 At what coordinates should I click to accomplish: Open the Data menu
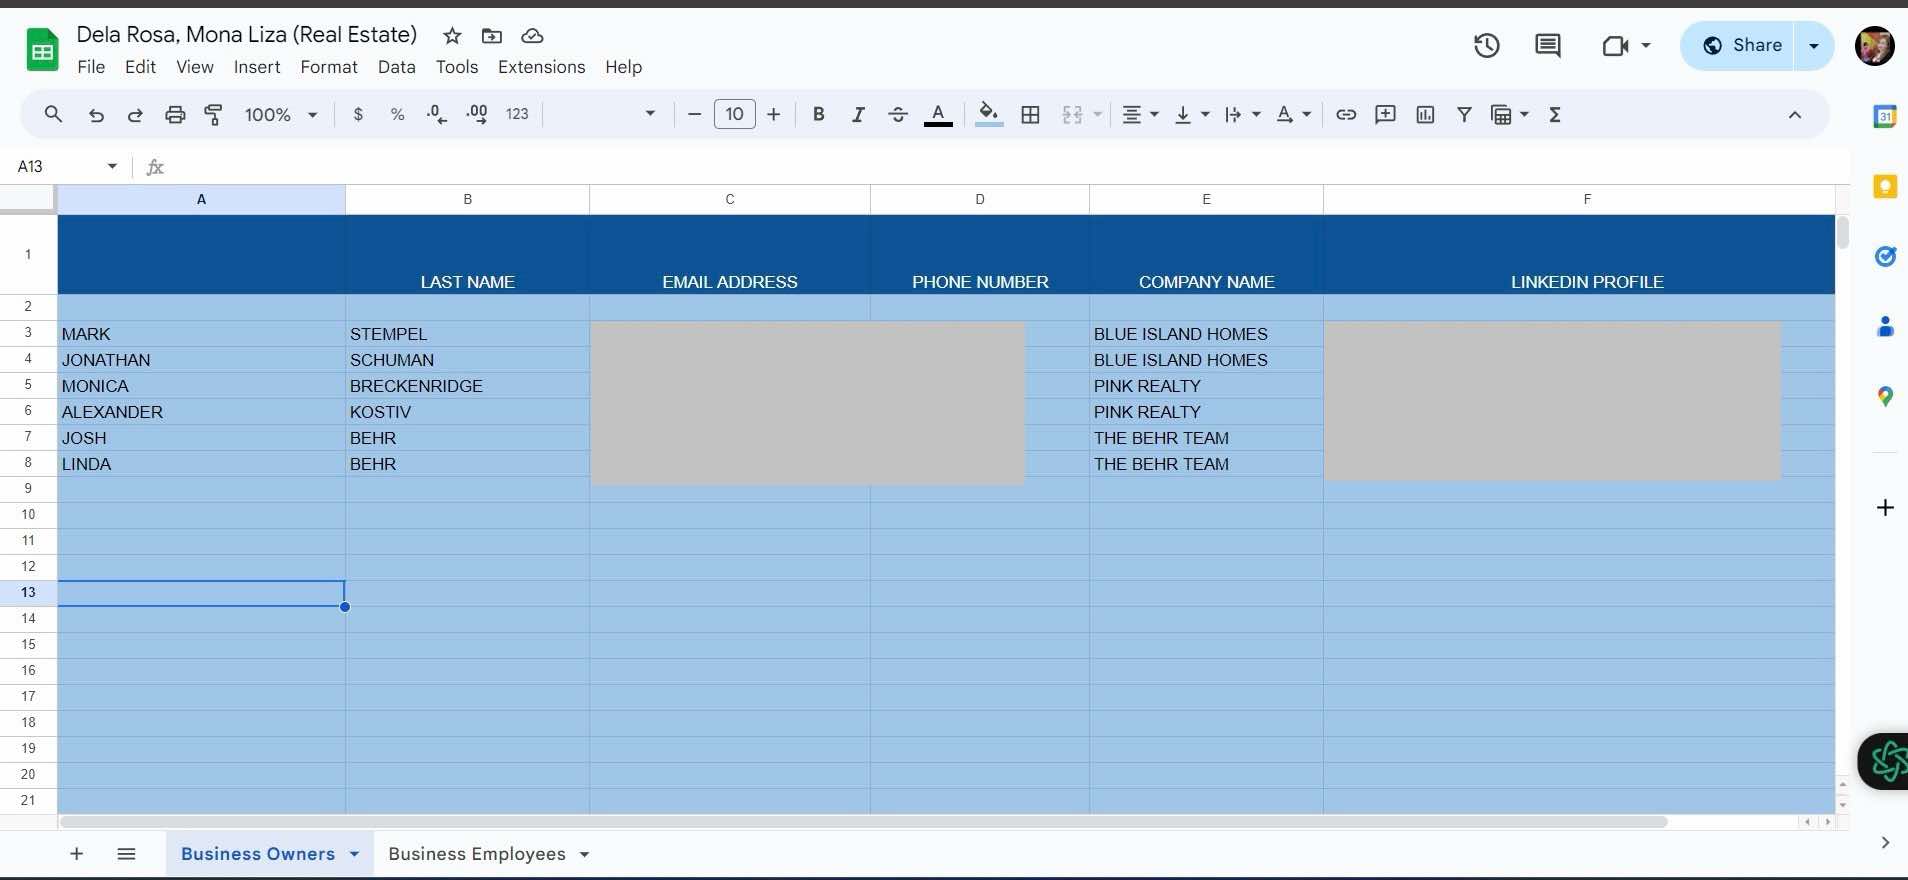[396, 67]
